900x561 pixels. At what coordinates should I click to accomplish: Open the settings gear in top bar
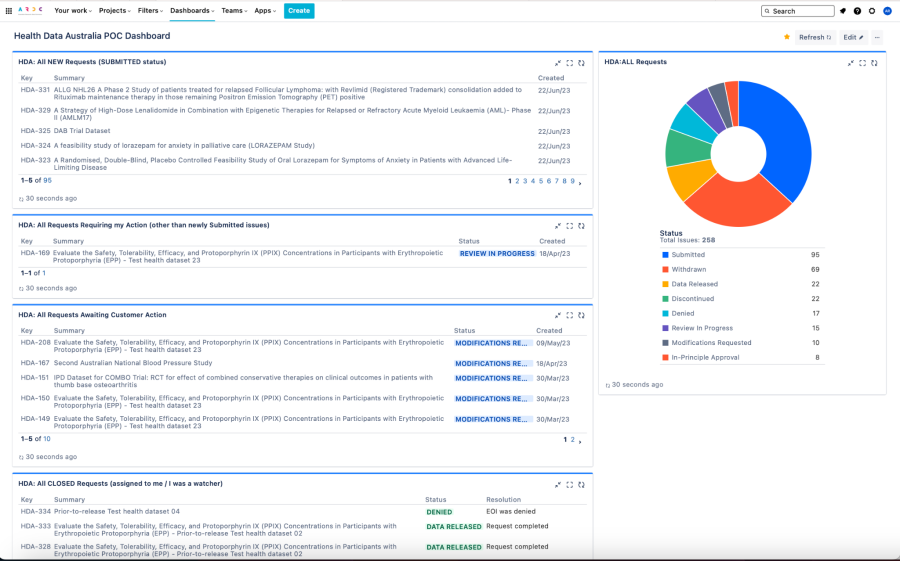tap(872, 11)
